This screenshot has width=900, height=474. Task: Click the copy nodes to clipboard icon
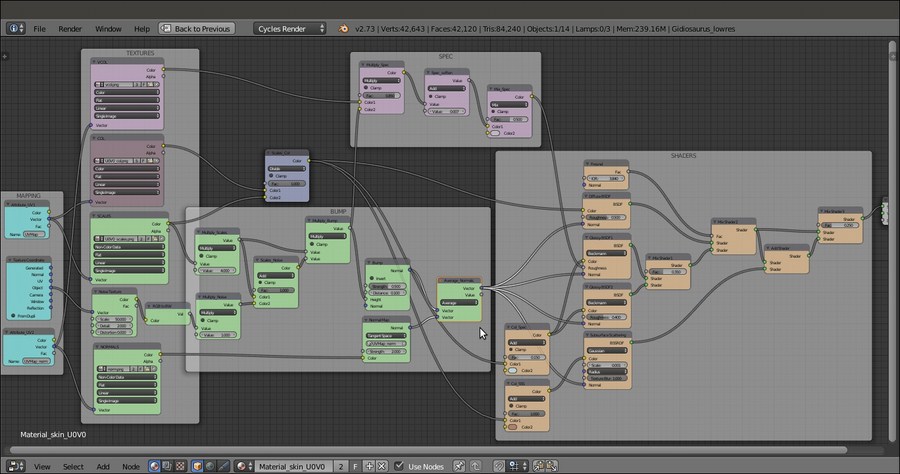click(539, 466)
